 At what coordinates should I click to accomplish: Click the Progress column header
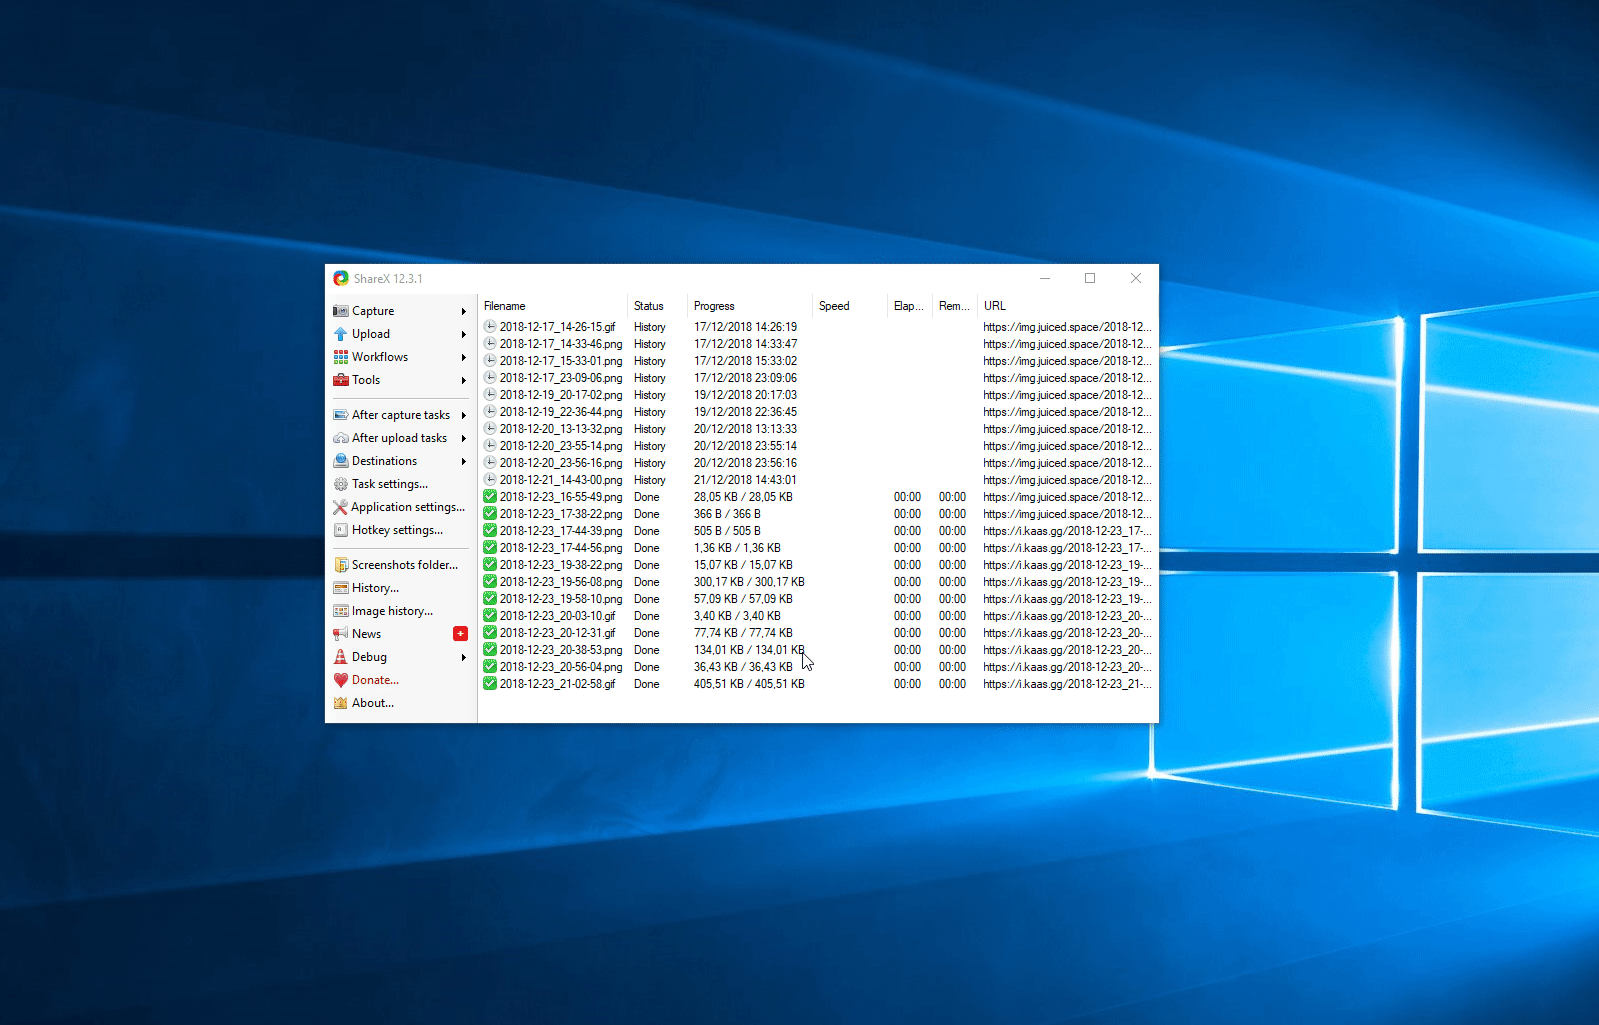[x=714, y=306]
